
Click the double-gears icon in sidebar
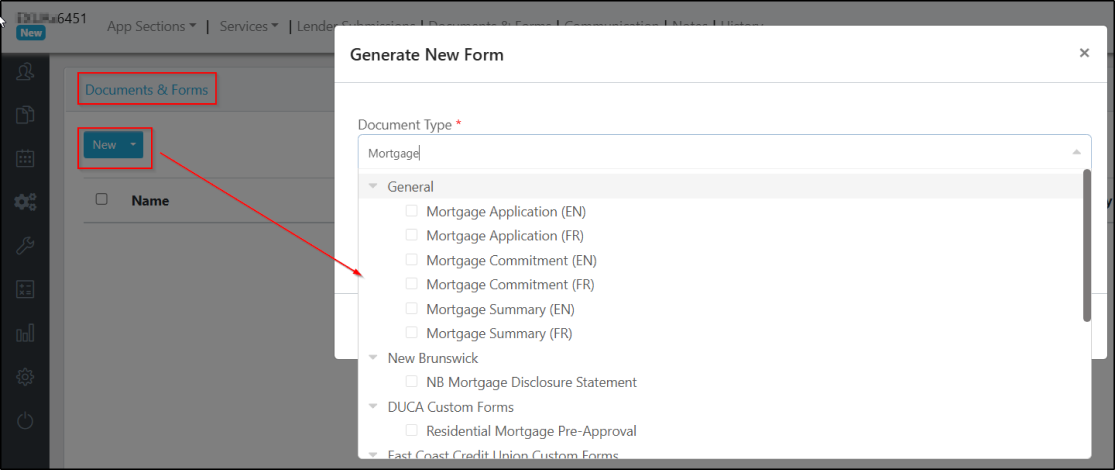pyautogui.click(x=25, y=202)
